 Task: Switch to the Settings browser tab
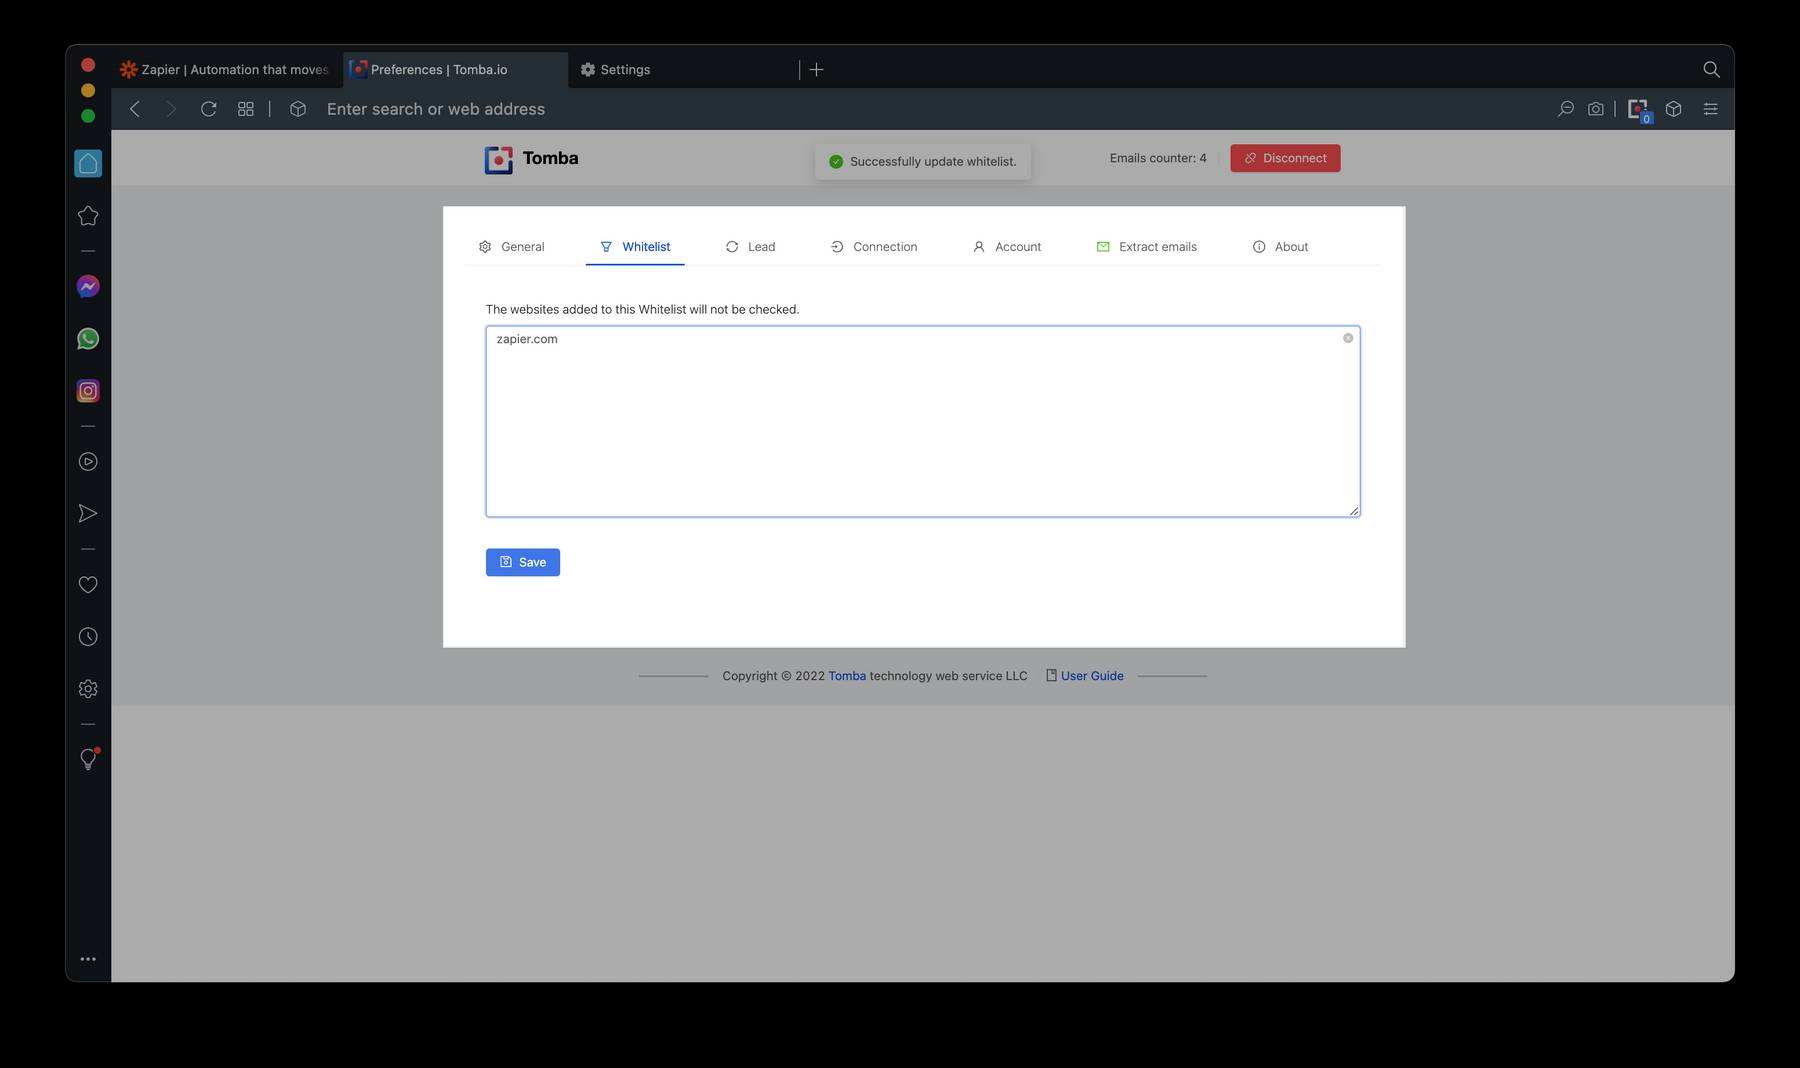pyautogui.click(x=684, y=69)
